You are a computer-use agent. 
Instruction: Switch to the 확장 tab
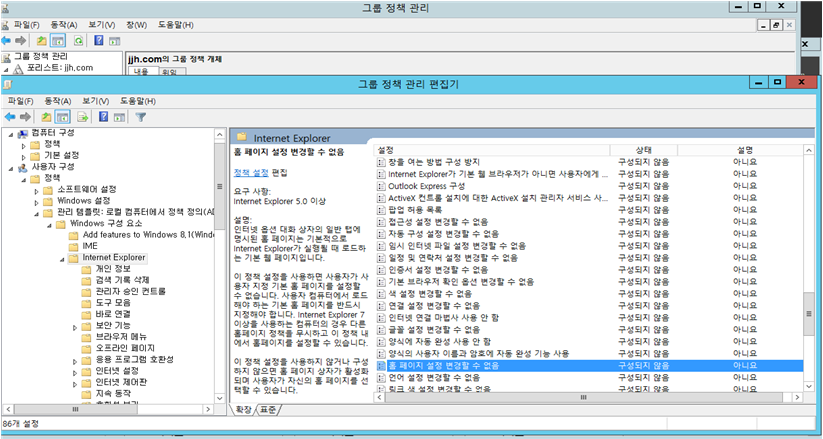(242, 410)
